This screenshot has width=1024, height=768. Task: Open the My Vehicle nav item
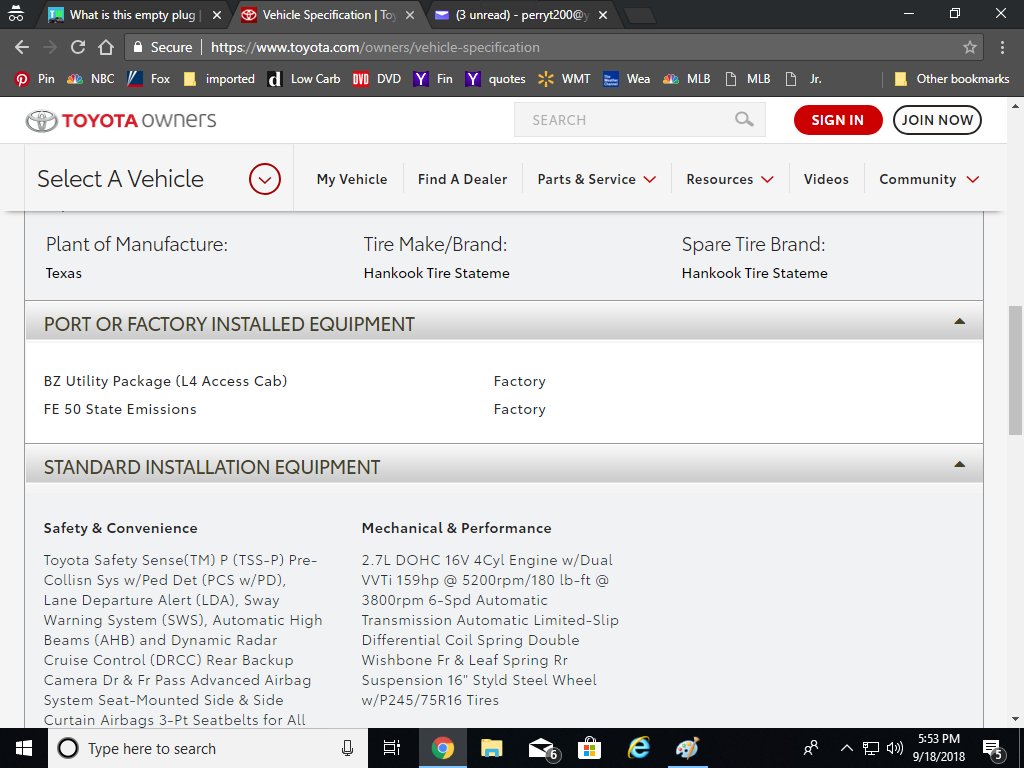click(x=352, y=179)
